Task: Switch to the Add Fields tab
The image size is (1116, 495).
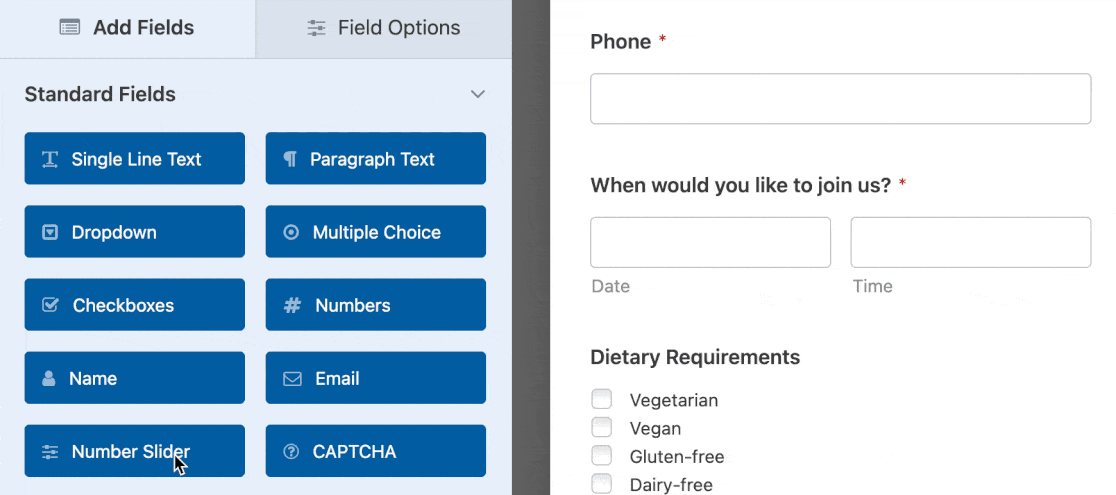Action: [127, 28]
